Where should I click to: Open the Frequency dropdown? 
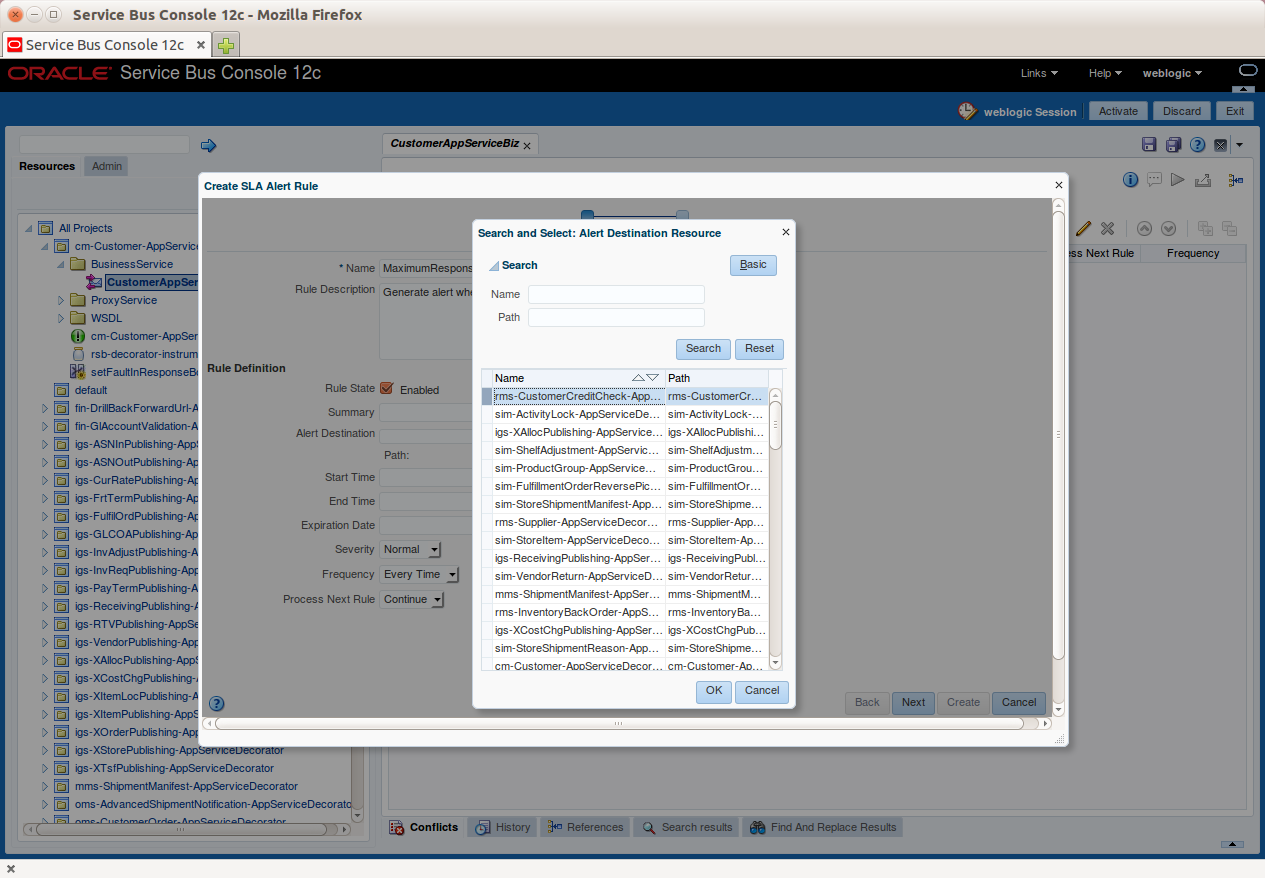click(420, 574)
